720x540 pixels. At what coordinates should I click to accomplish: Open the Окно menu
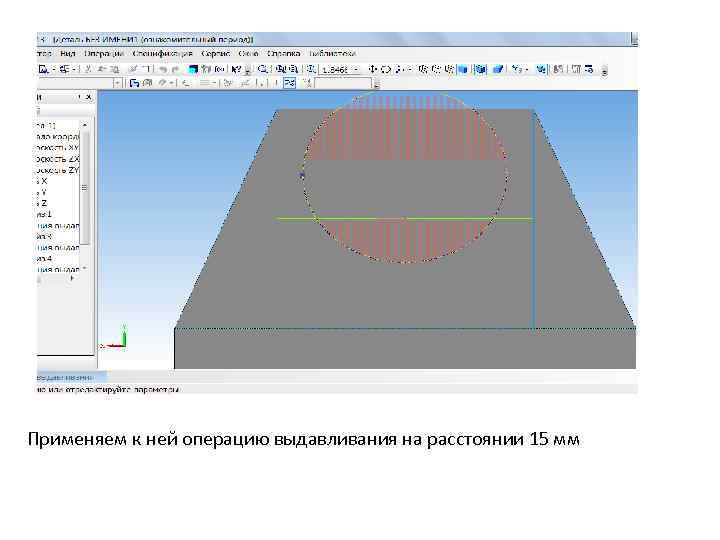click(x=248, y=54)
